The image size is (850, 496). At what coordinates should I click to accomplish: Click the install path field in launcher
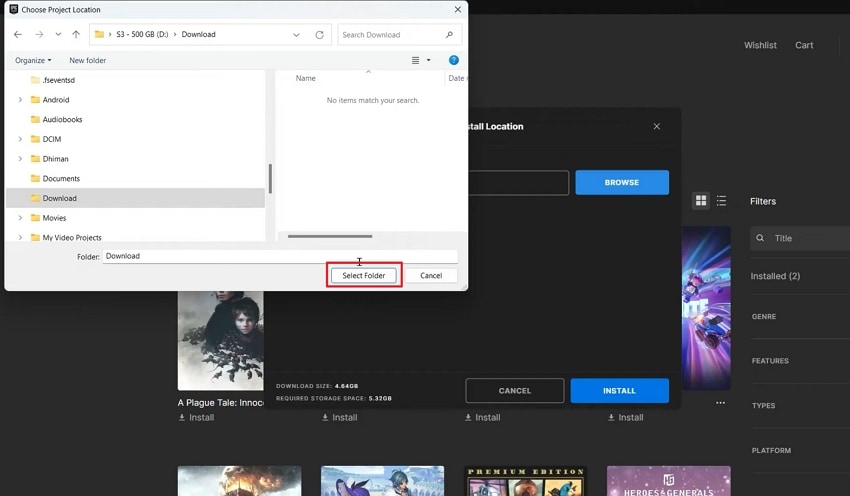click(518, 183)
